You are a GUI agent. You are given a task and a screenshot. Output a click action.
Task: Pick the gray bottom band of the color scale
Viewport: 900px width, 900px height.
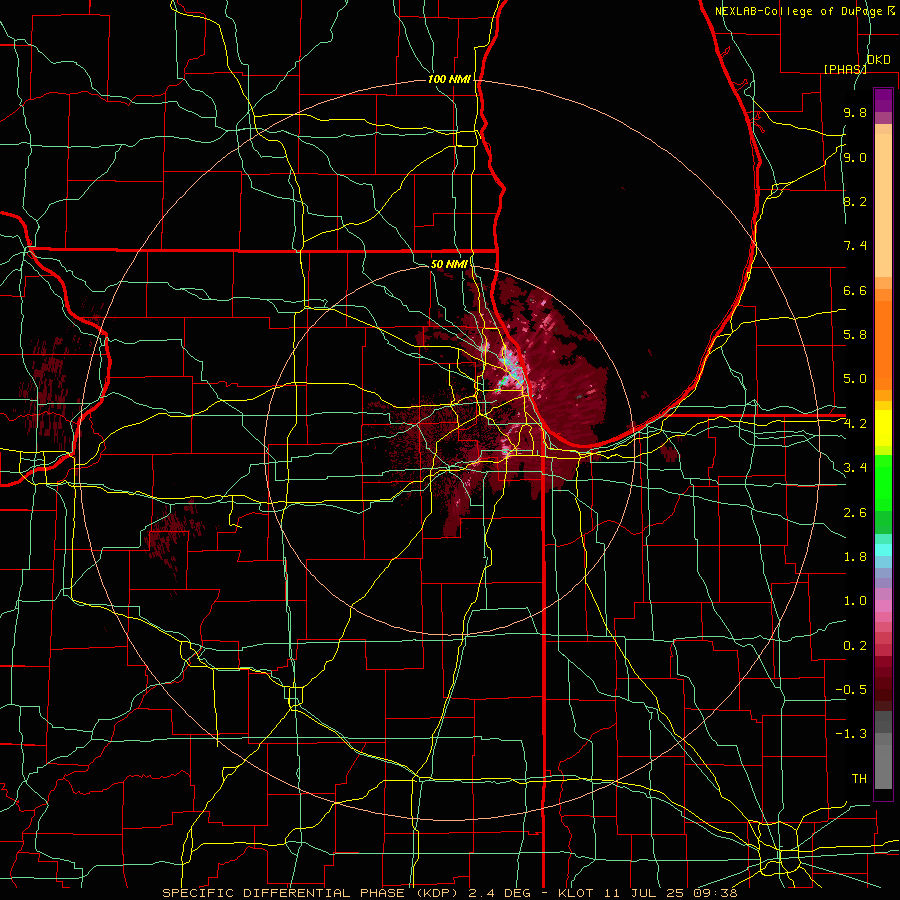click(883, 766)
